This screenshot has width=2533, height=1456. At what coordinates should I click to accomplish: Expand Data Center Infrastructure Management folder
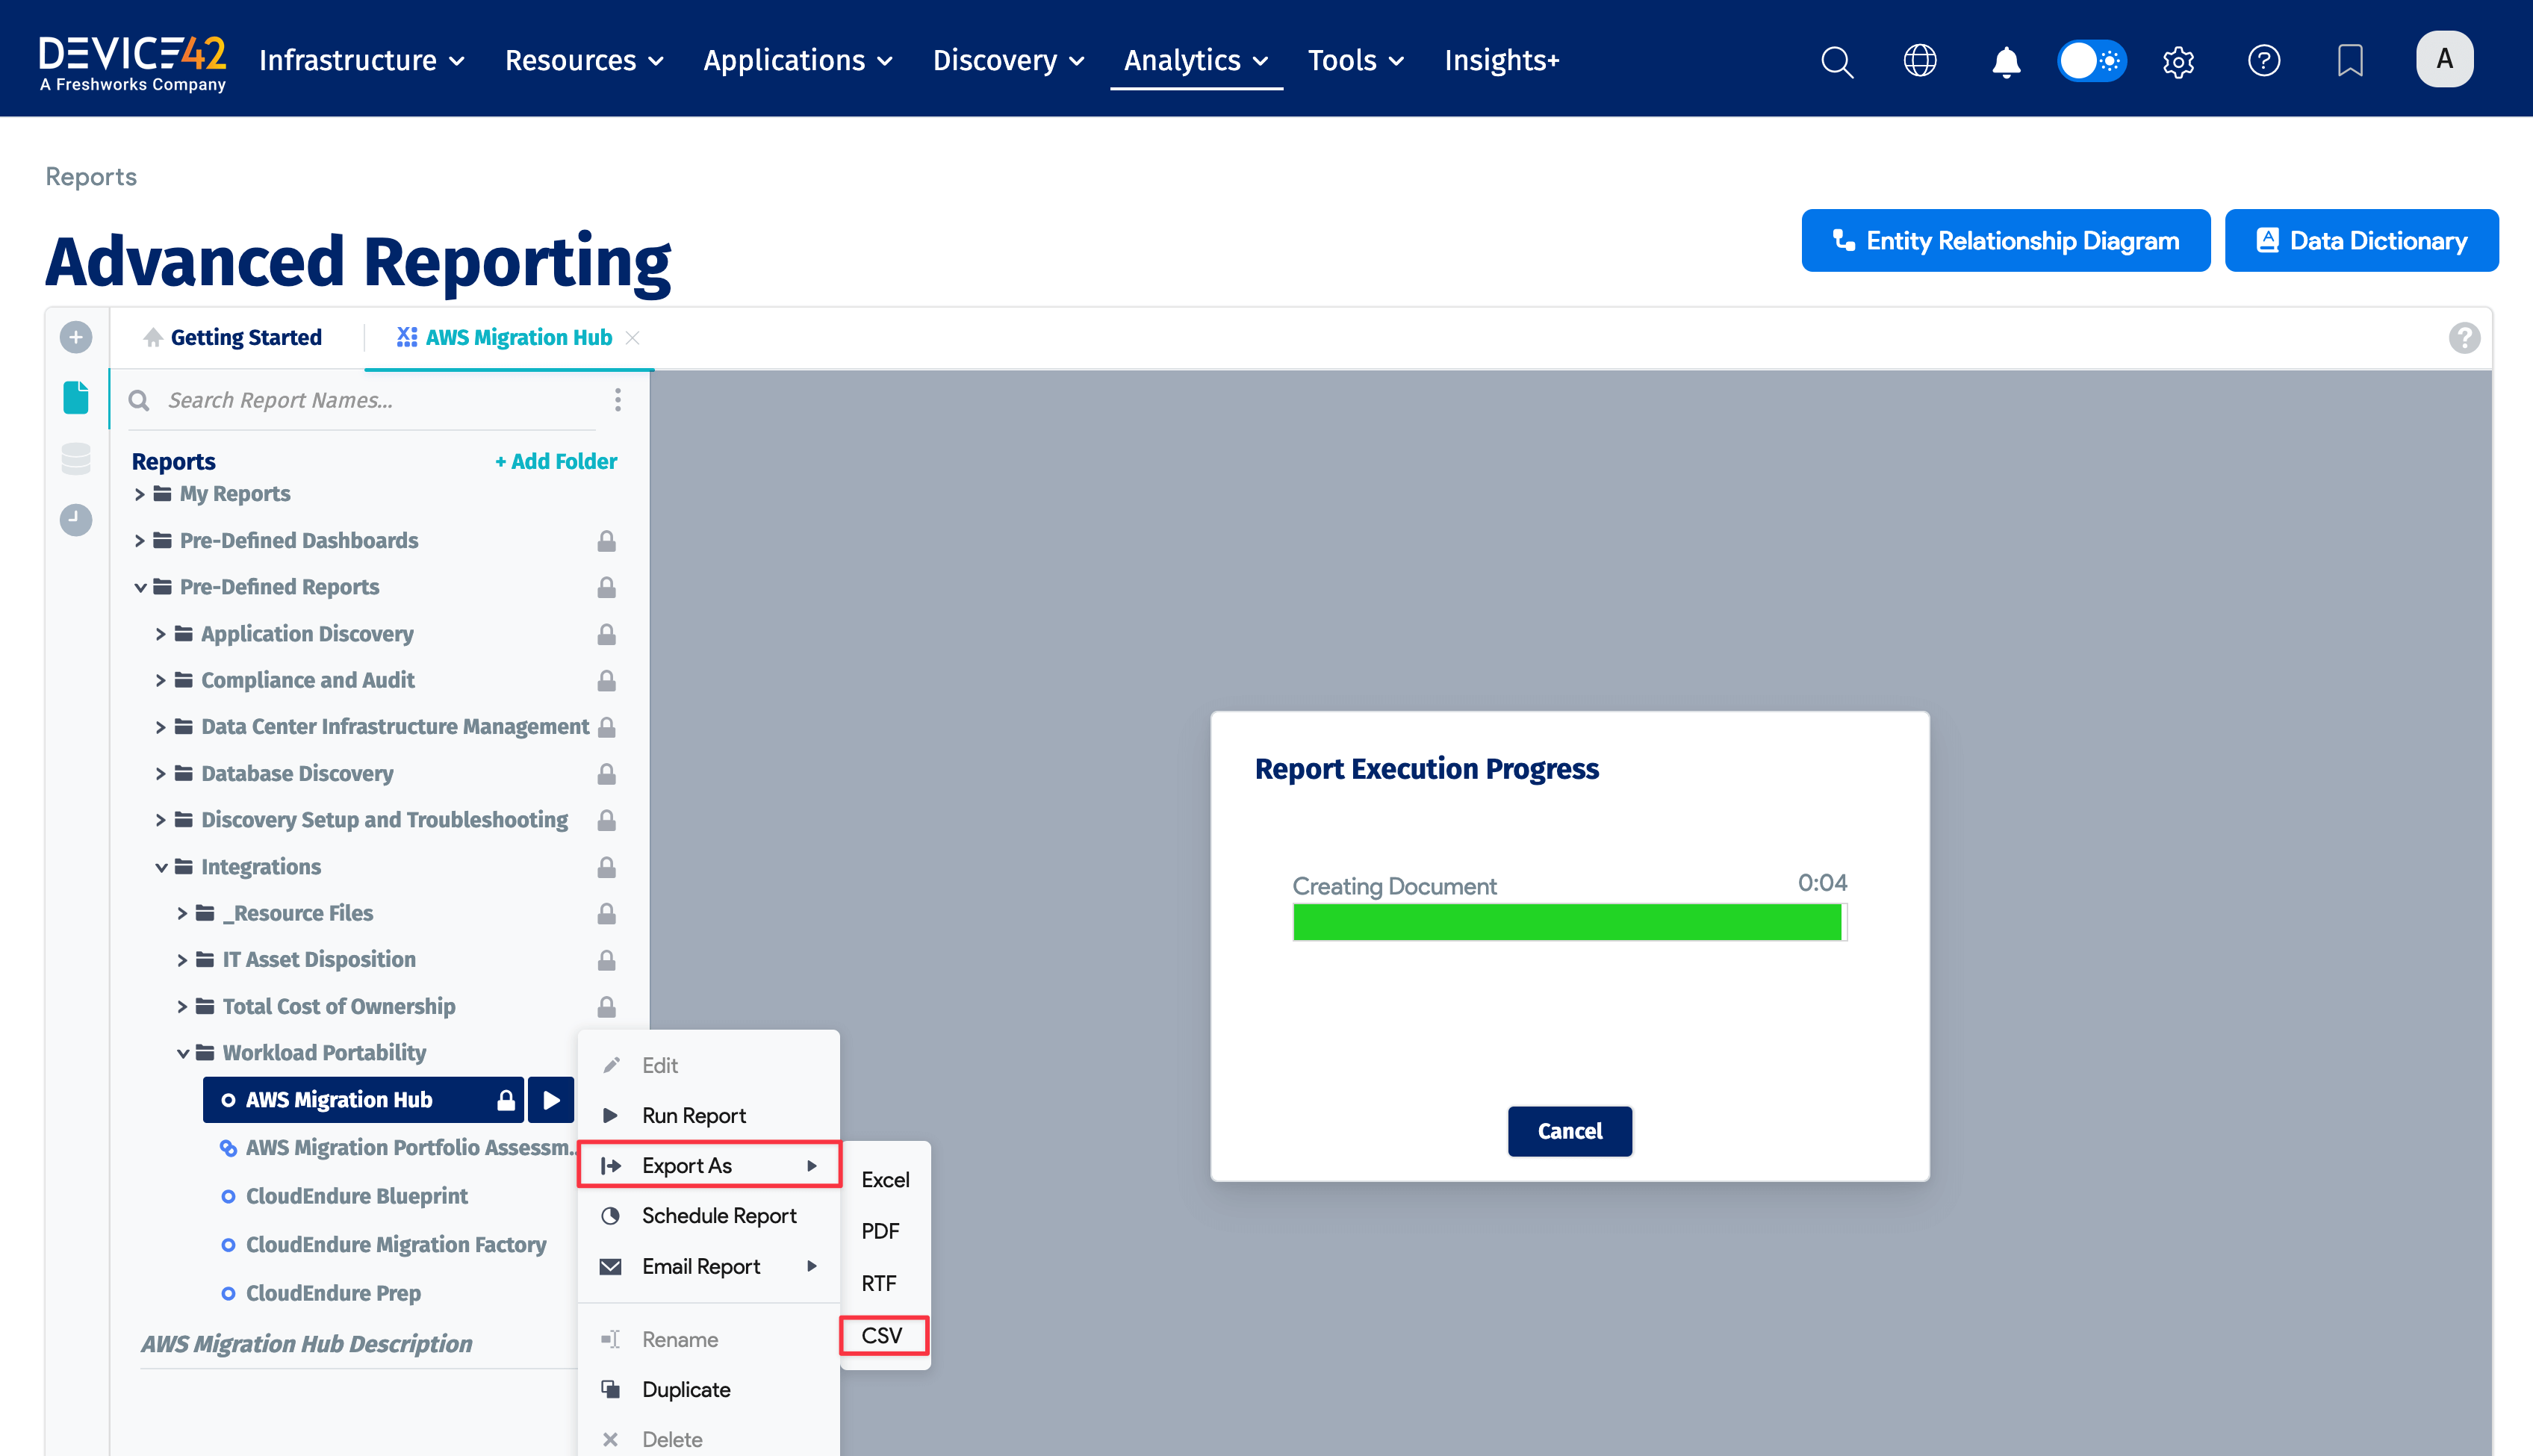160,727
